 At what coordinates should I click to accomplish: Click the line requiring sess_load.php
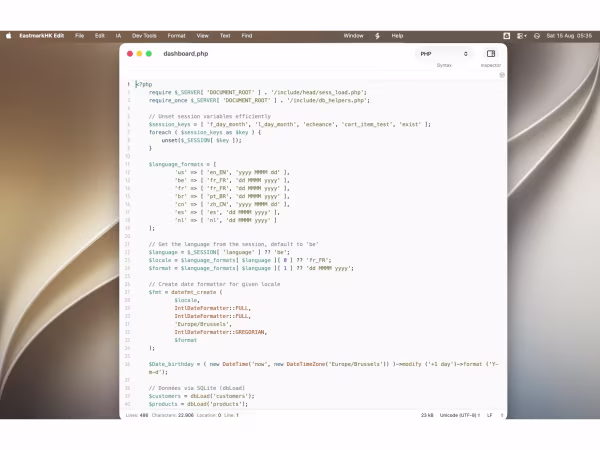coord(258,92)
